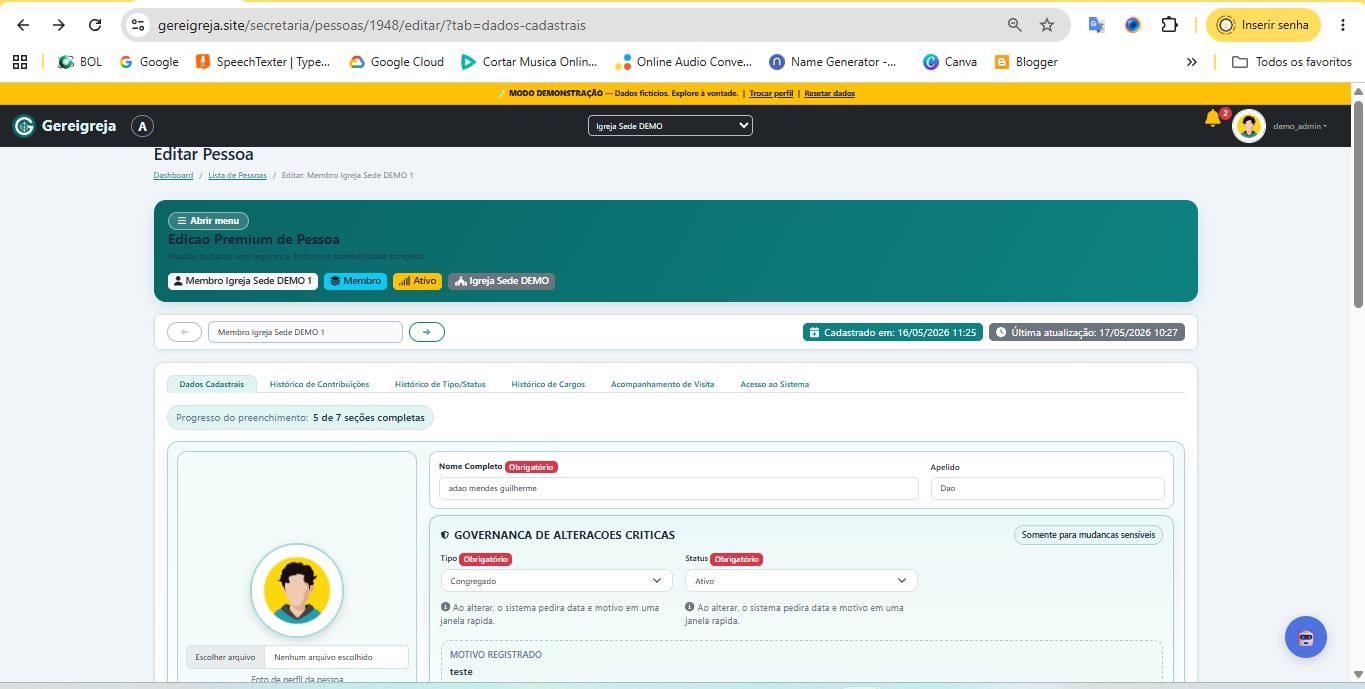The image size is (1365, 689).
Task: Go to Dashboard breadcrumb
Action: coord(173,175)
